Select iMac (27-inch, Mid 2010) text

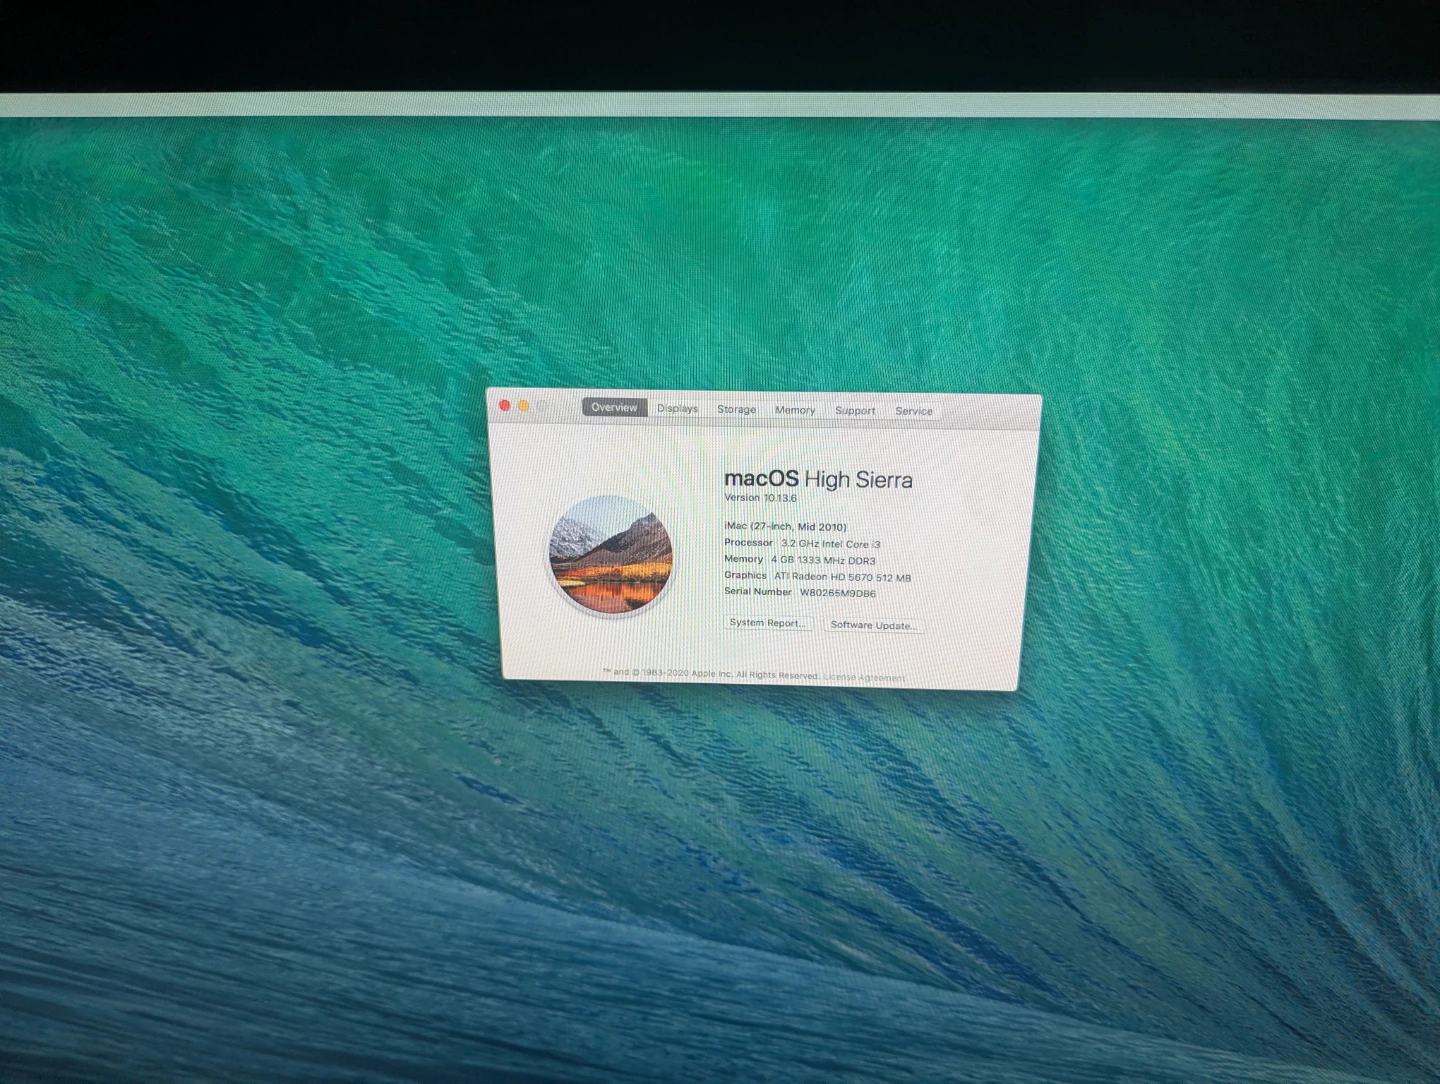point(785,526)
